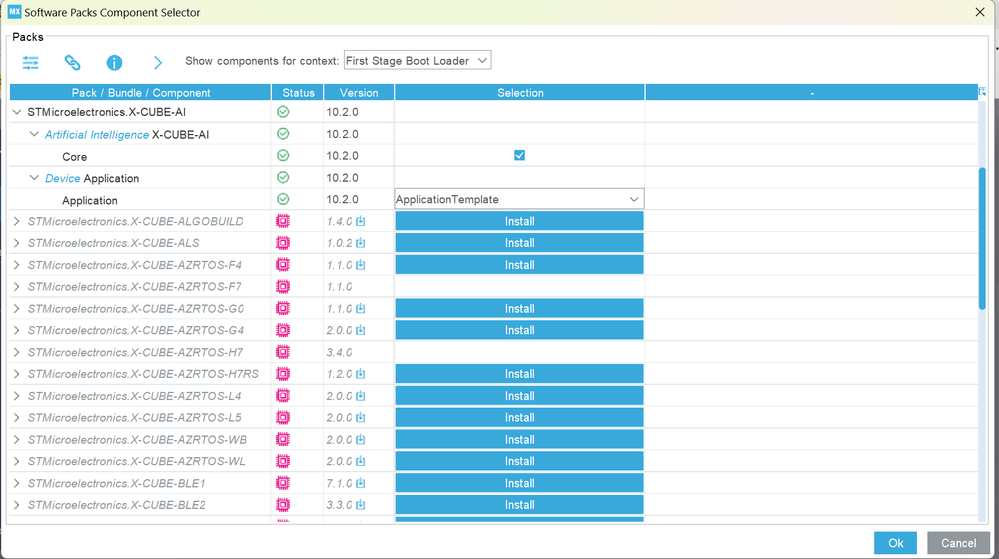Click the vertical scrollbar thumb of packs list
Screen dimensions: 999x559
[x=982, y=239]
